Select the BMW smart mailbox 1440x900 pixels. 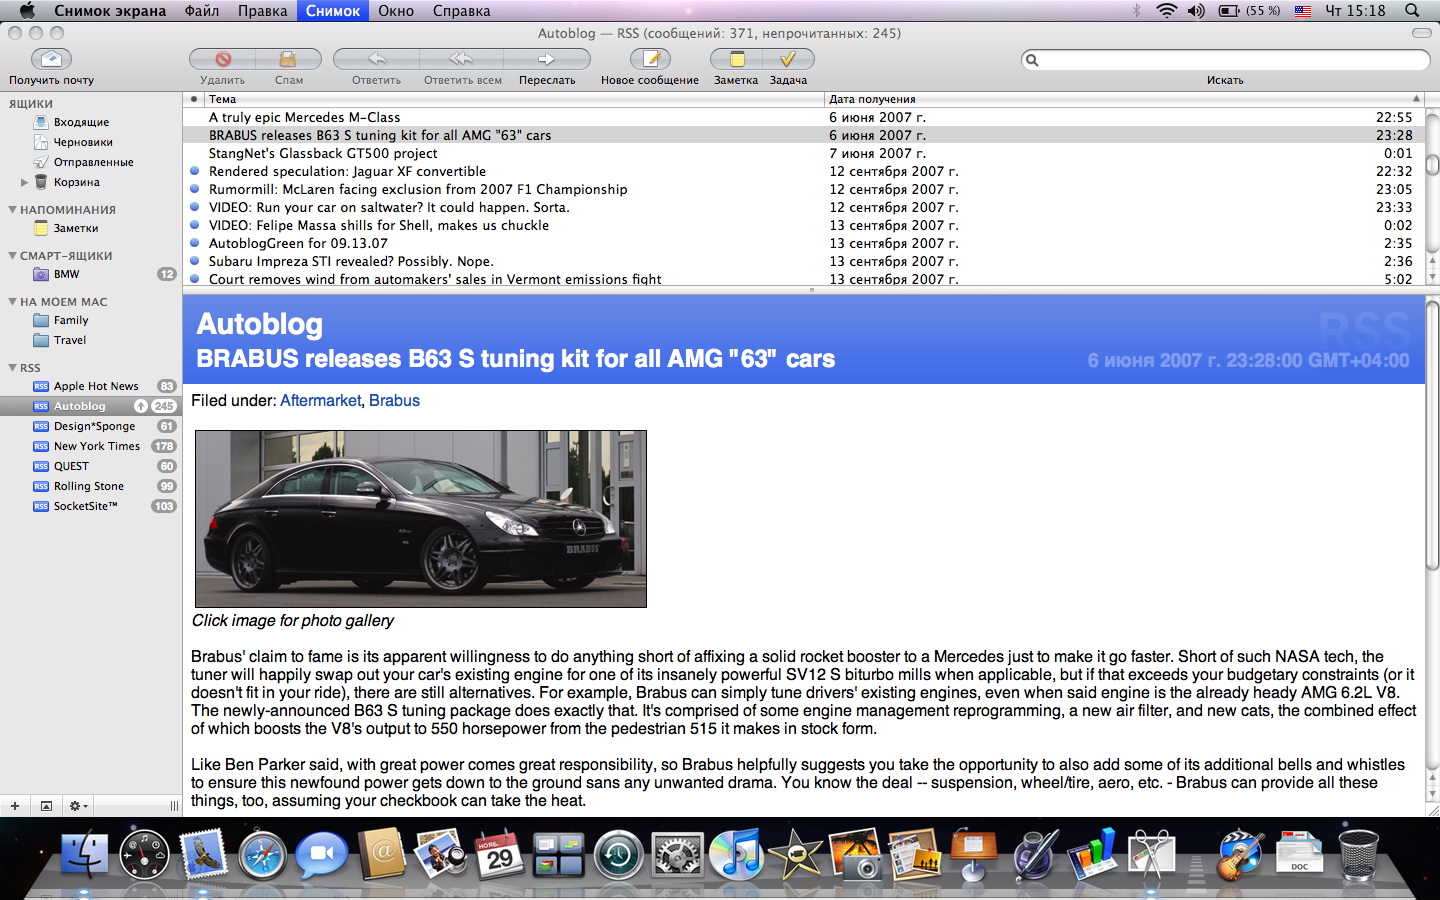(x=66, y=274)
